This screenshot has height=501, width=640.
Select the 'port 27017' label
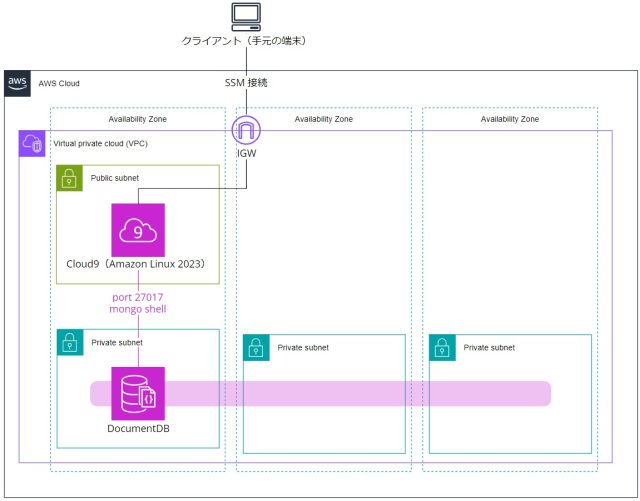138,297
